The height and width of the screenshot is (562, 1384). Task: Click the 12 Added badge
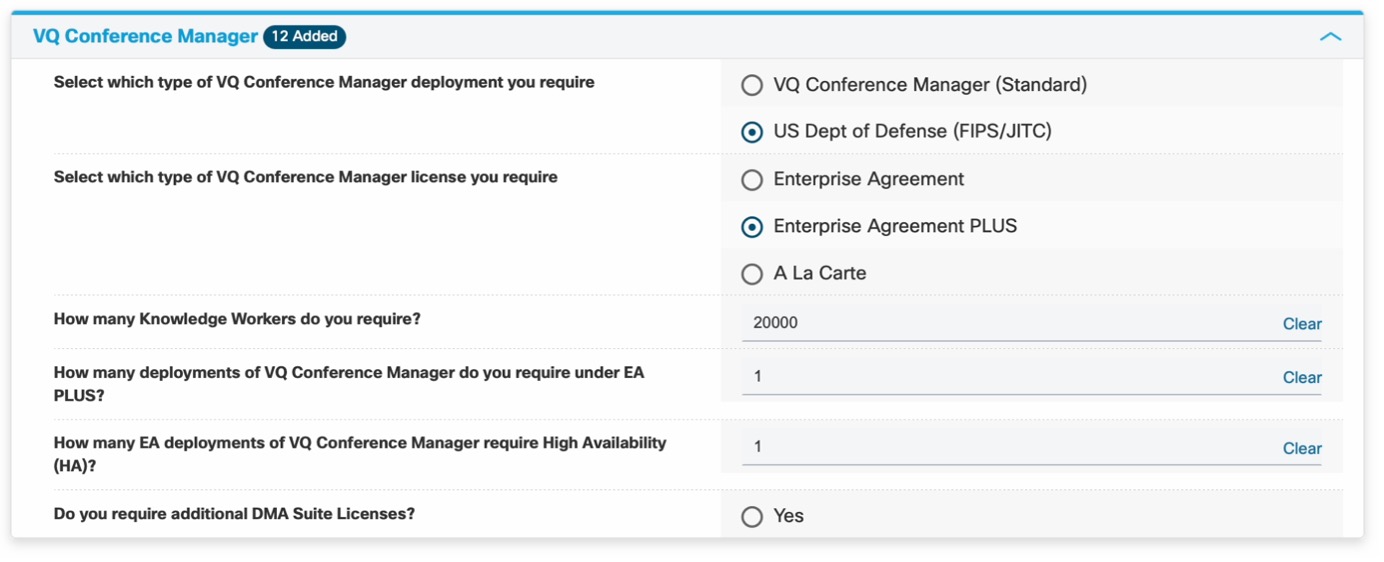(305, 36)
